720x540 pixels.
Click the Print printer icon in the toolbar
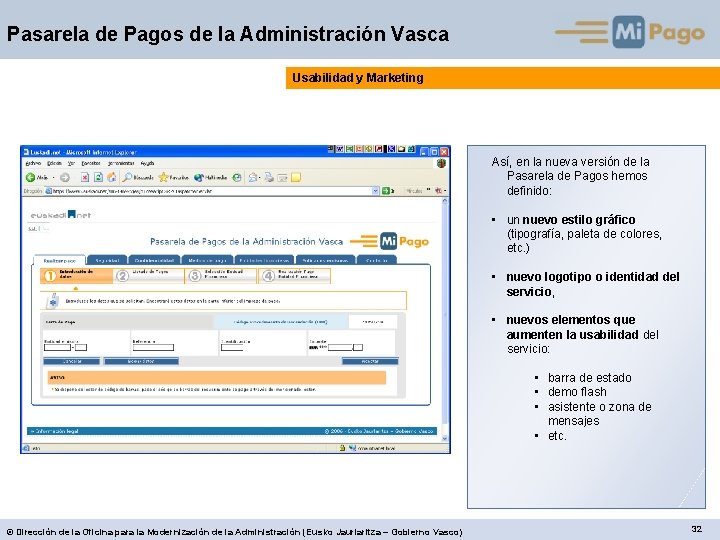(x=269, y=177)
